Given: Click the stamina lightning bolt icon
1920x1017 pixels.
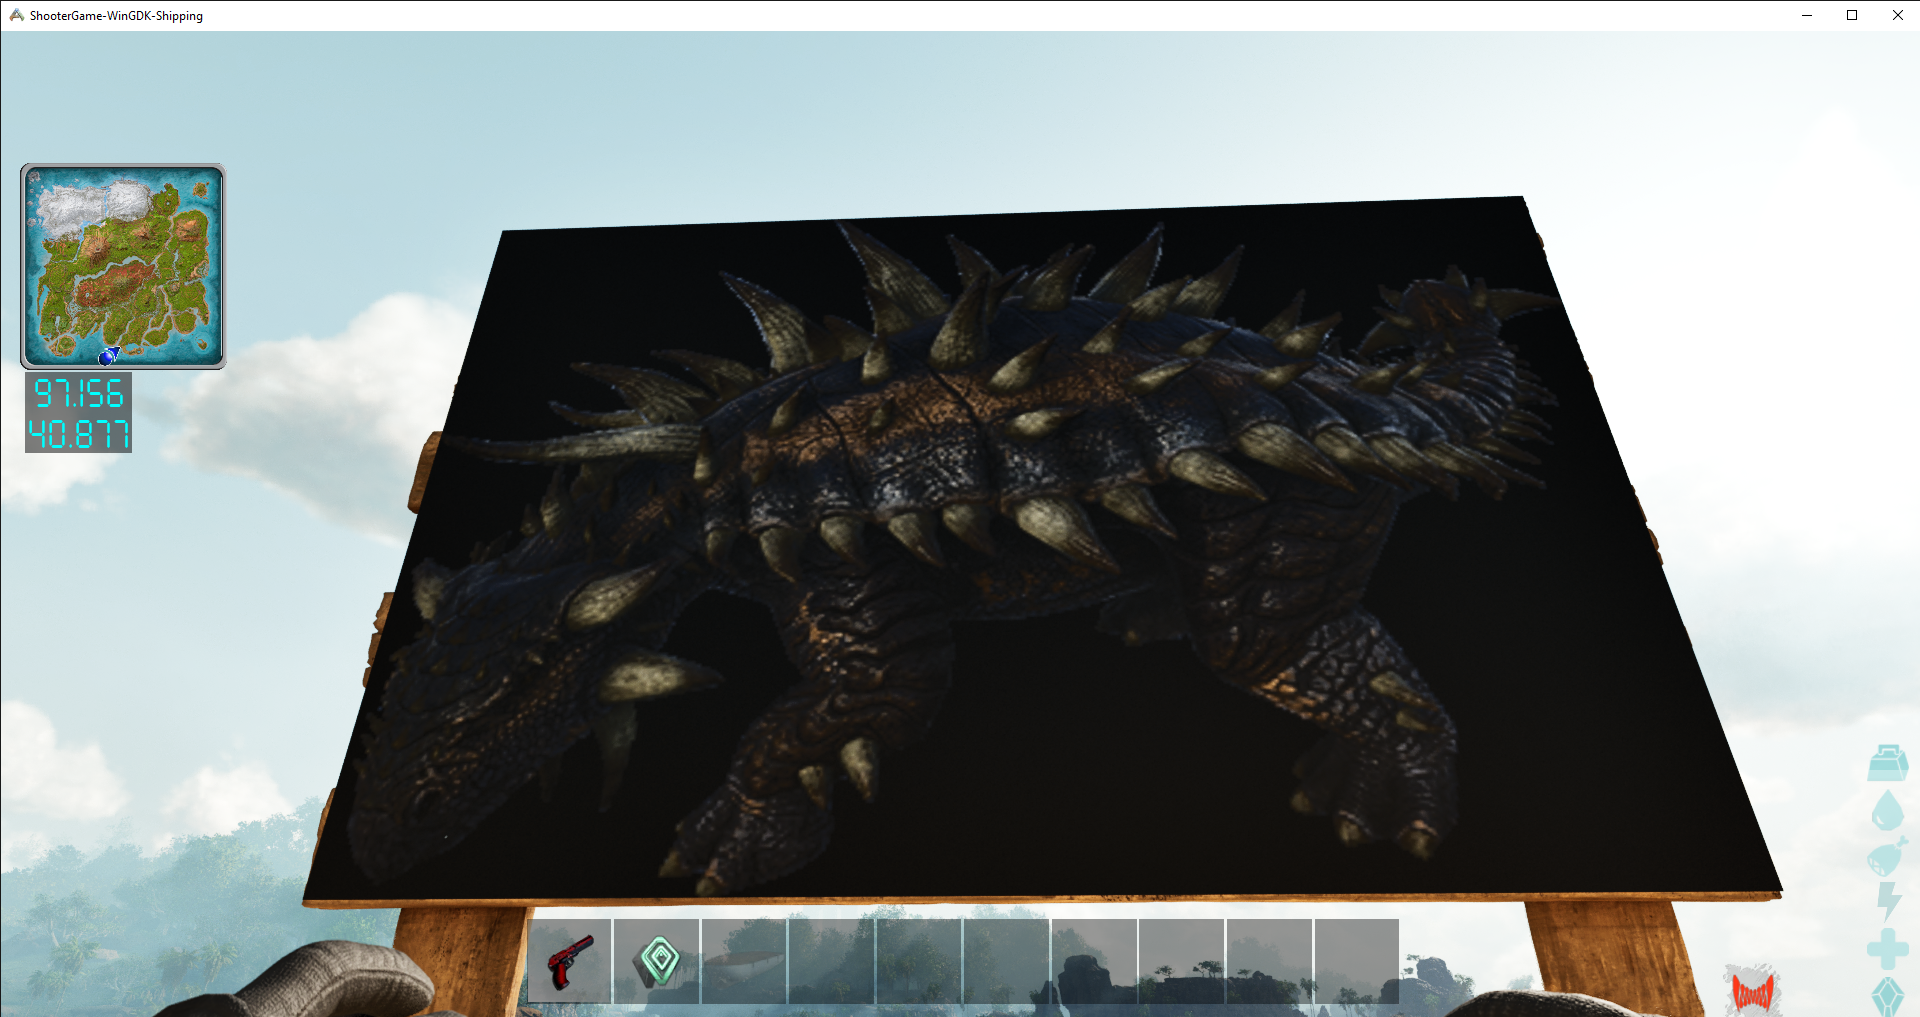Looking at the screenshot, I should pyautogui.click(x=1888, y=901).
